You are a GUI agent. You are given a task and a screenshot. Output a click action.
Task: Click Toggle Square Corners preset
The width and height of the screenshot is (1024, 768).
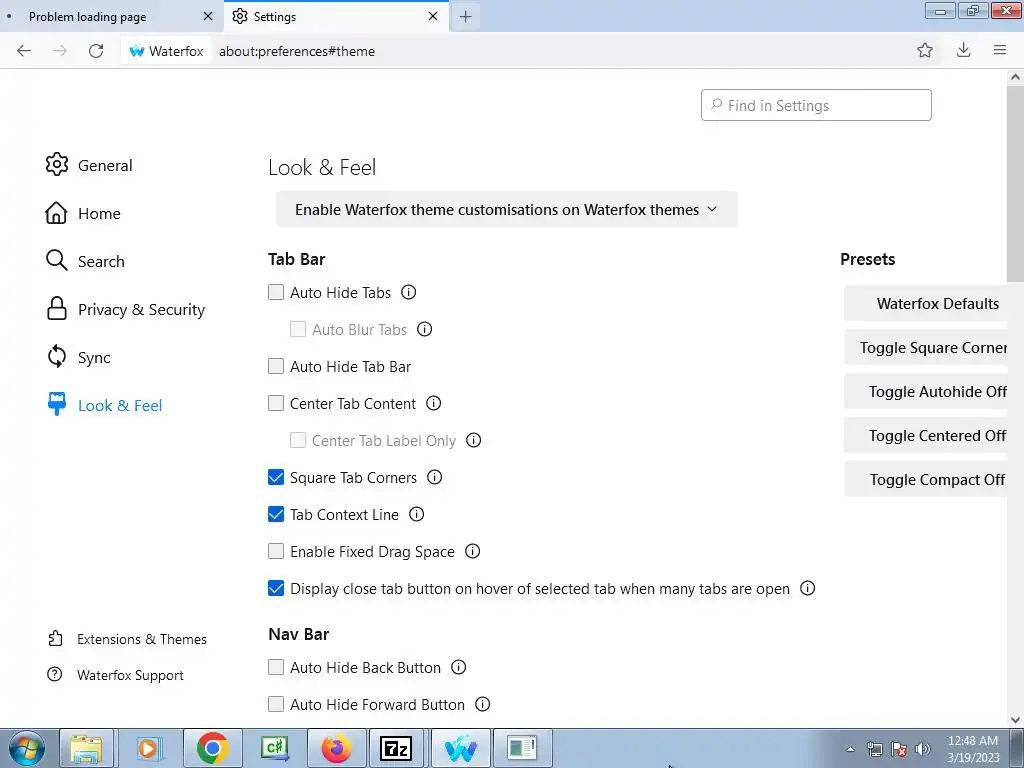926,347
